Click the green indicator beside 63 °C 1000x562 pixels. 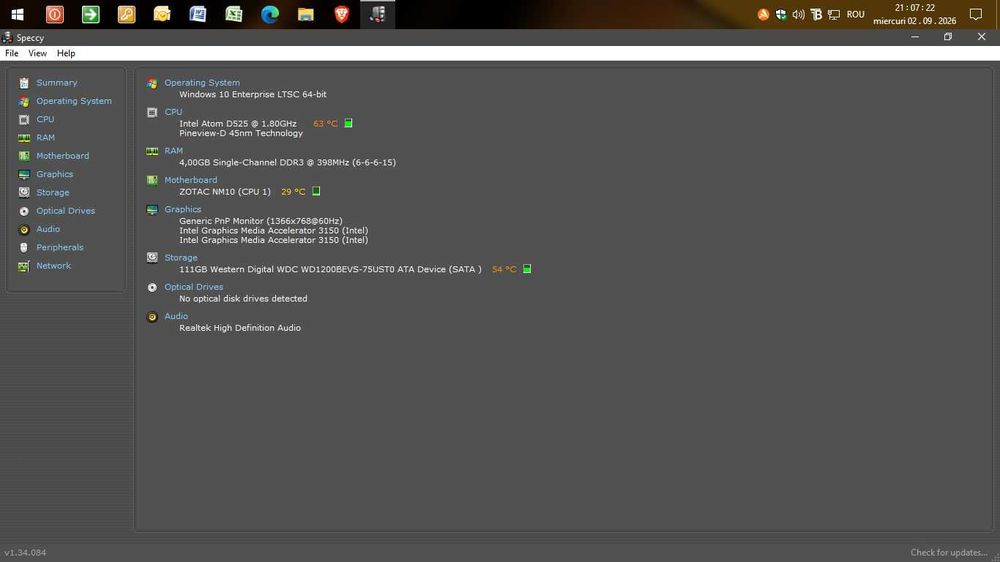(x=348, y=123)
